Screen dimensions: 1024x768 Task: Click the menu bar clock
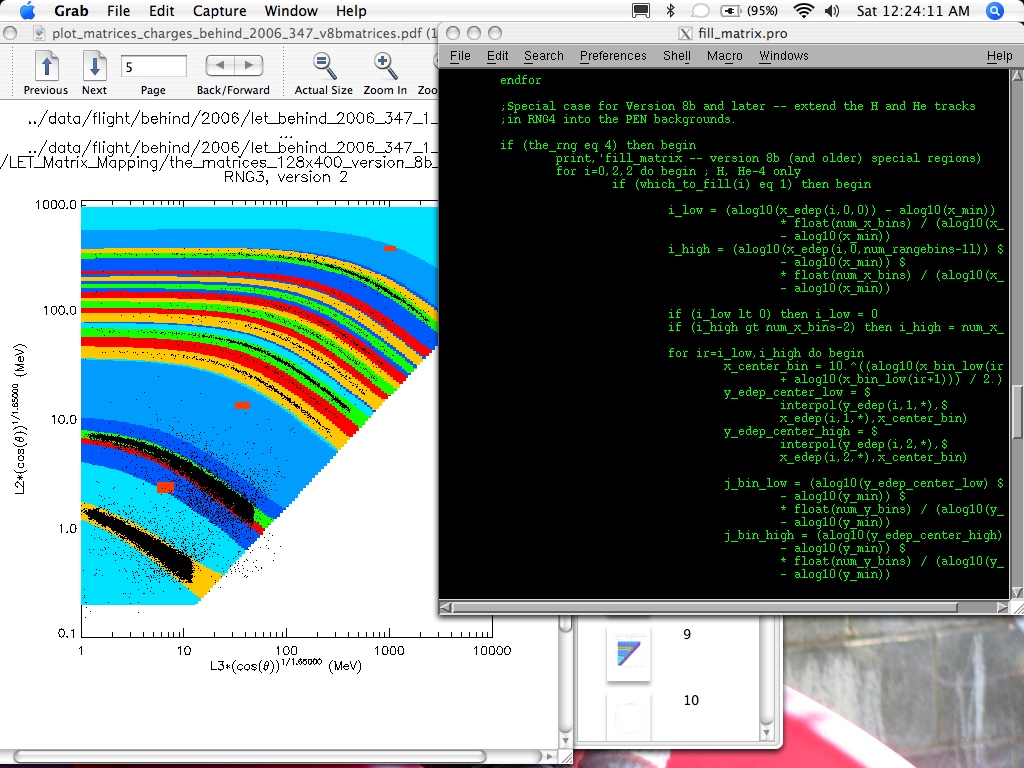tap(913, 11)
